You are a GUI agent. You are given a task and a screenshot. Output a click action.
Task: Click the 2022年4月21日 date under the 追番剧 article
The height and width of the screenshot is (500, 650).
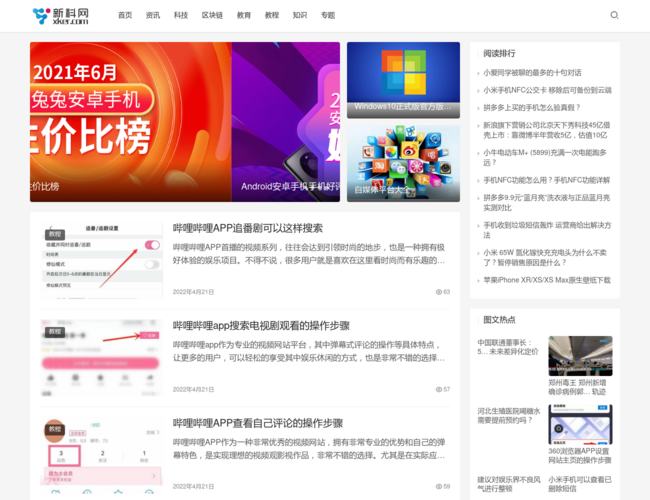click(x=193, y=292)
